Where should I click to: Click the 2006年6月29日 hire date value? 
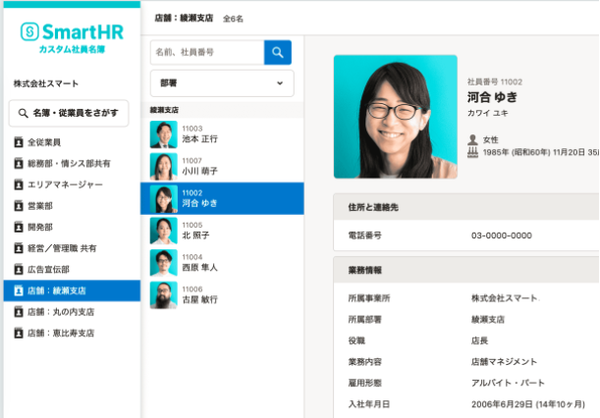coord(528,404)
